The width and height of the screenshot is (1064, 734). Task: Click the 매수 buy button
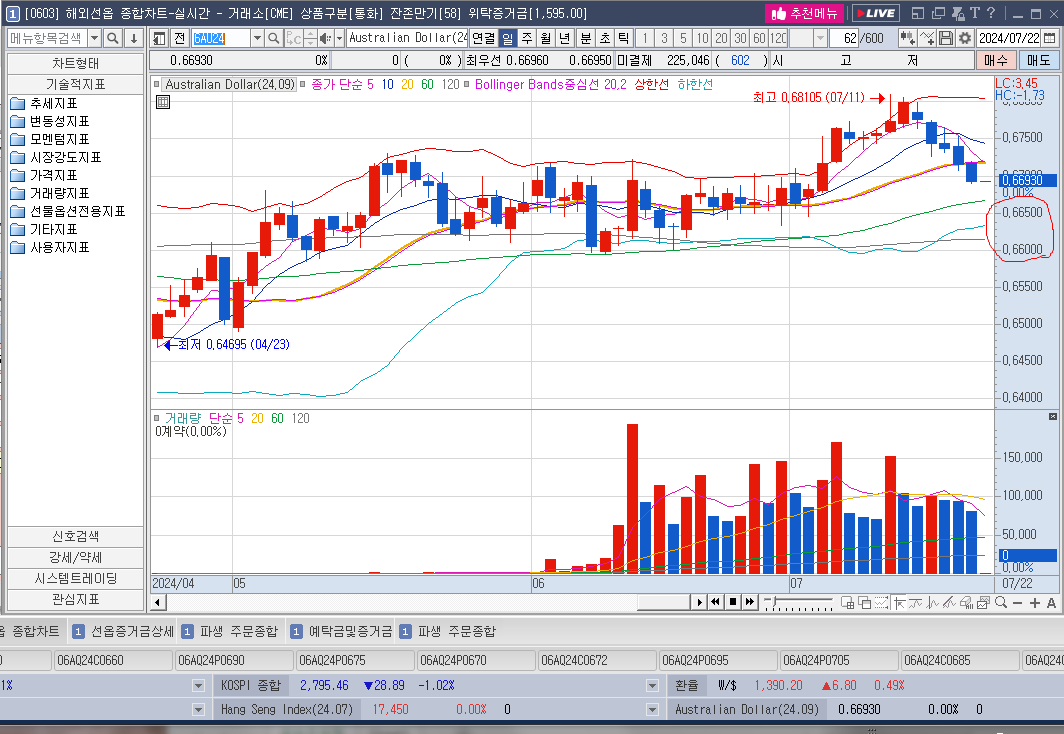pyautogui.click(x=995, y=60)
